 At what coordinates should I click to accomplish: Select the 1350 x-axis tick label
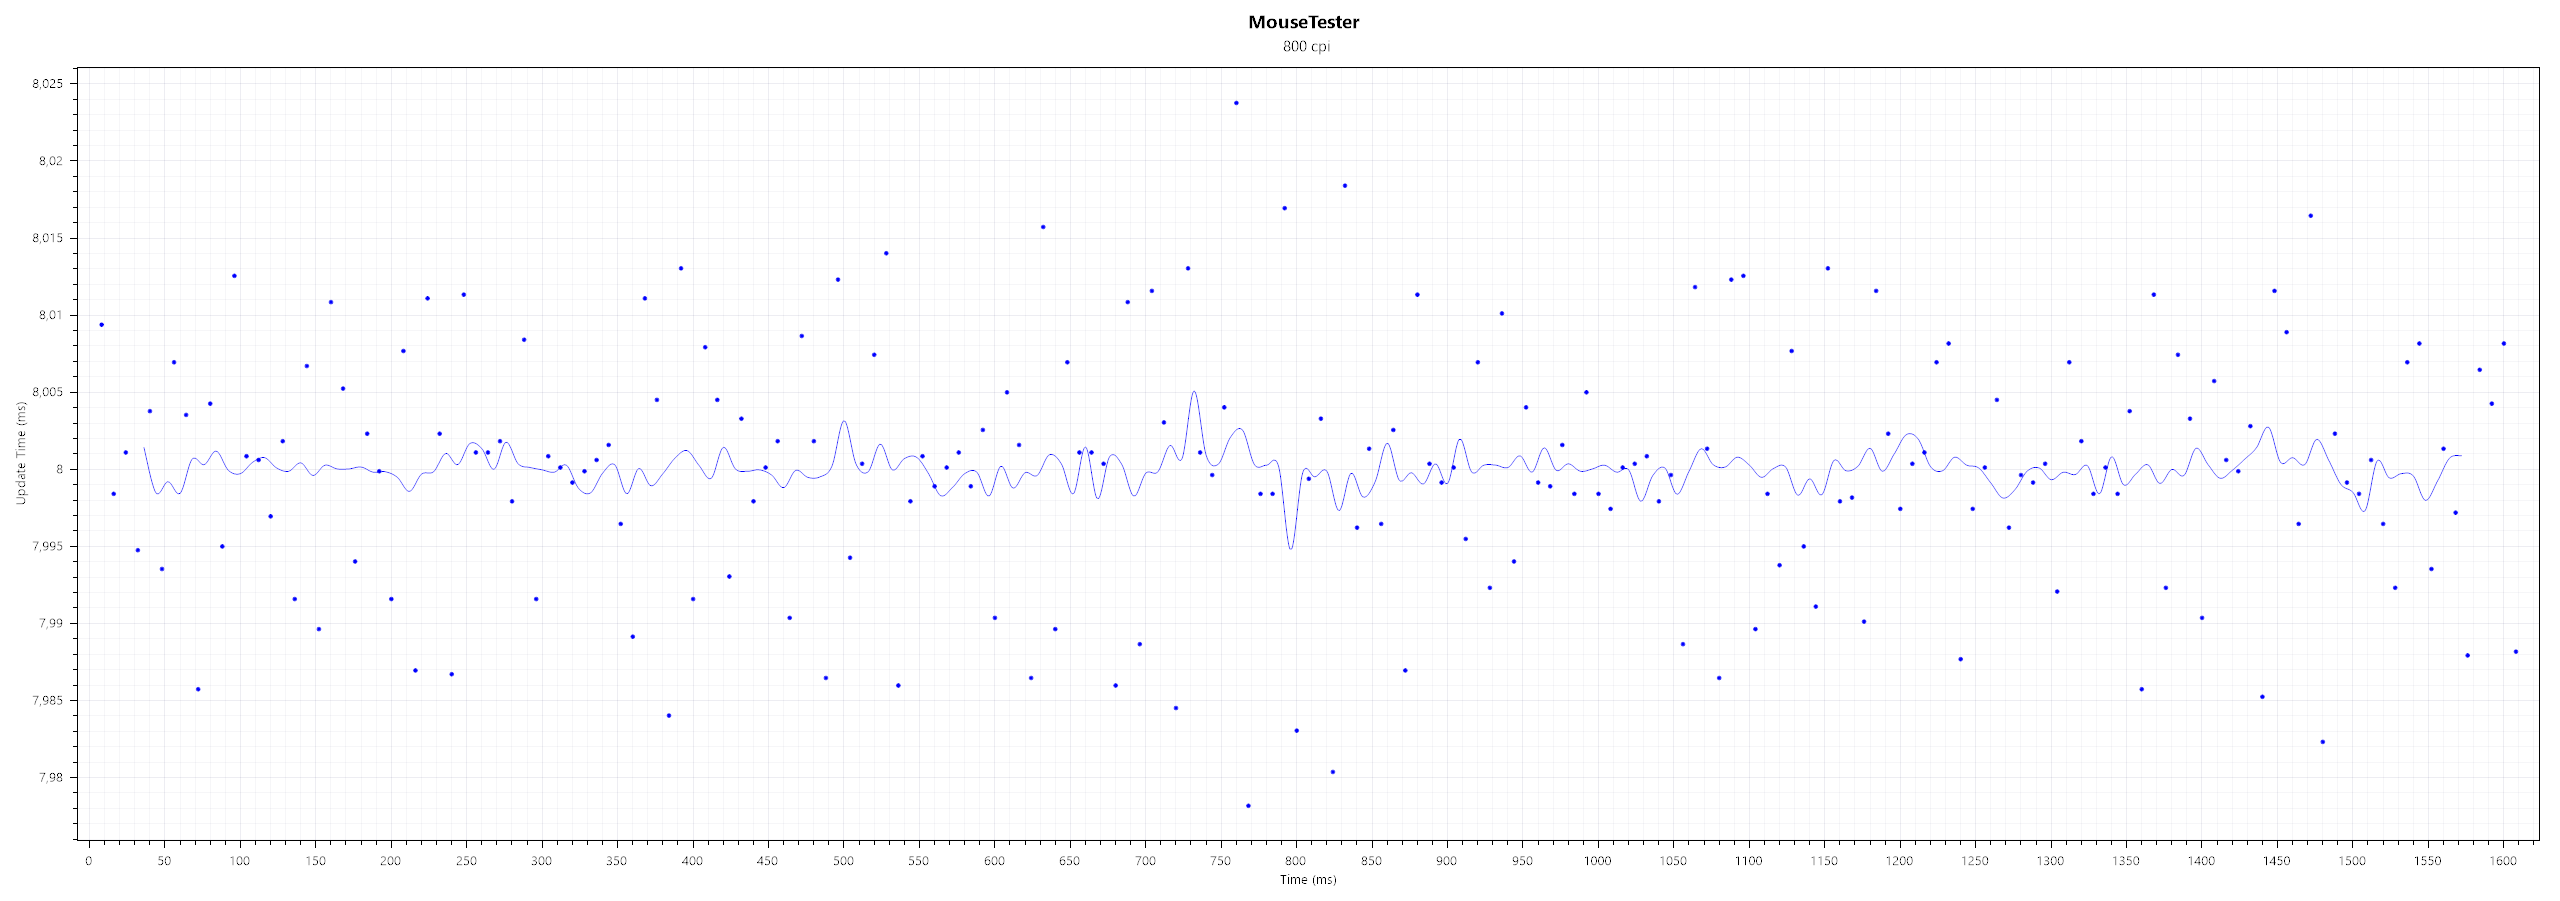pos(2126,860)
